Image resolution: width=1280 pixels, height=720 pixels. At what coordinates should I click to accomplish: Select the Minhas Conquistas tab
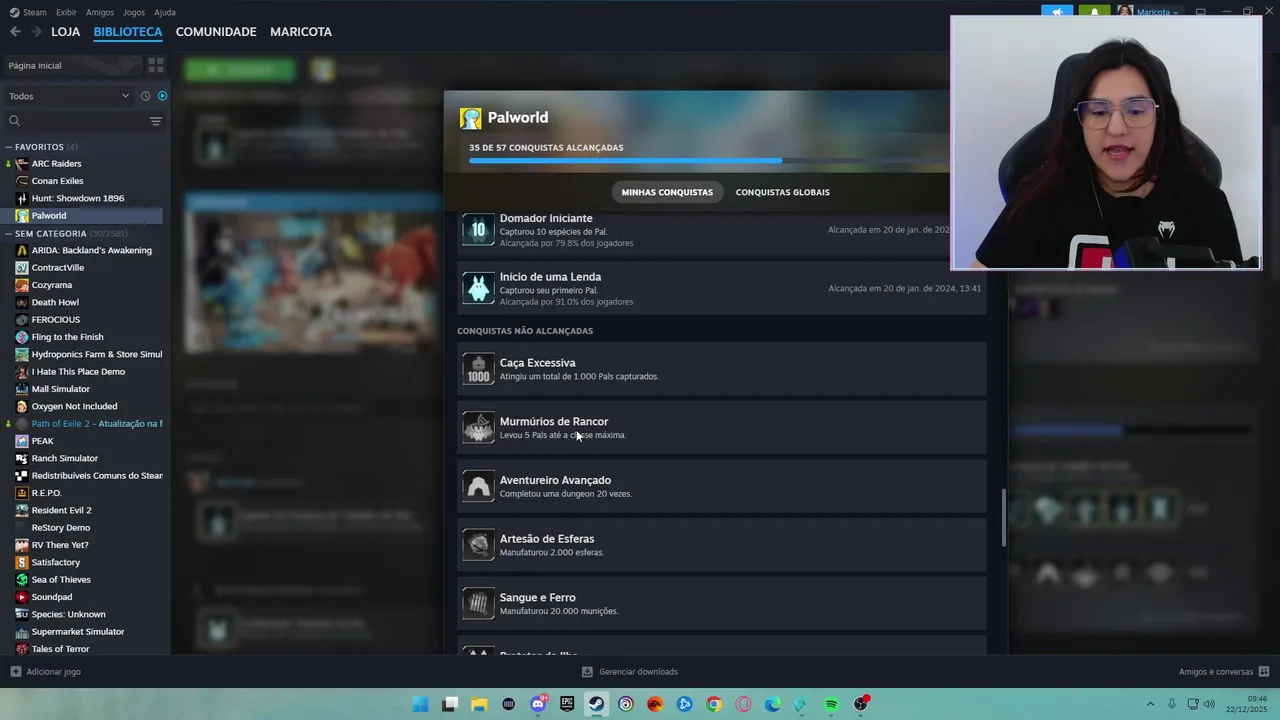pos(667,192)
